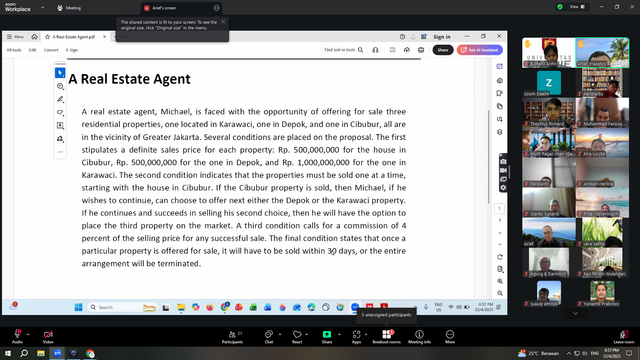This screenshot has width=640, height=360.
Task: Star the A Real Estate Agent.pdf tab
Action: pyautogui.click(x=47, y=37)
